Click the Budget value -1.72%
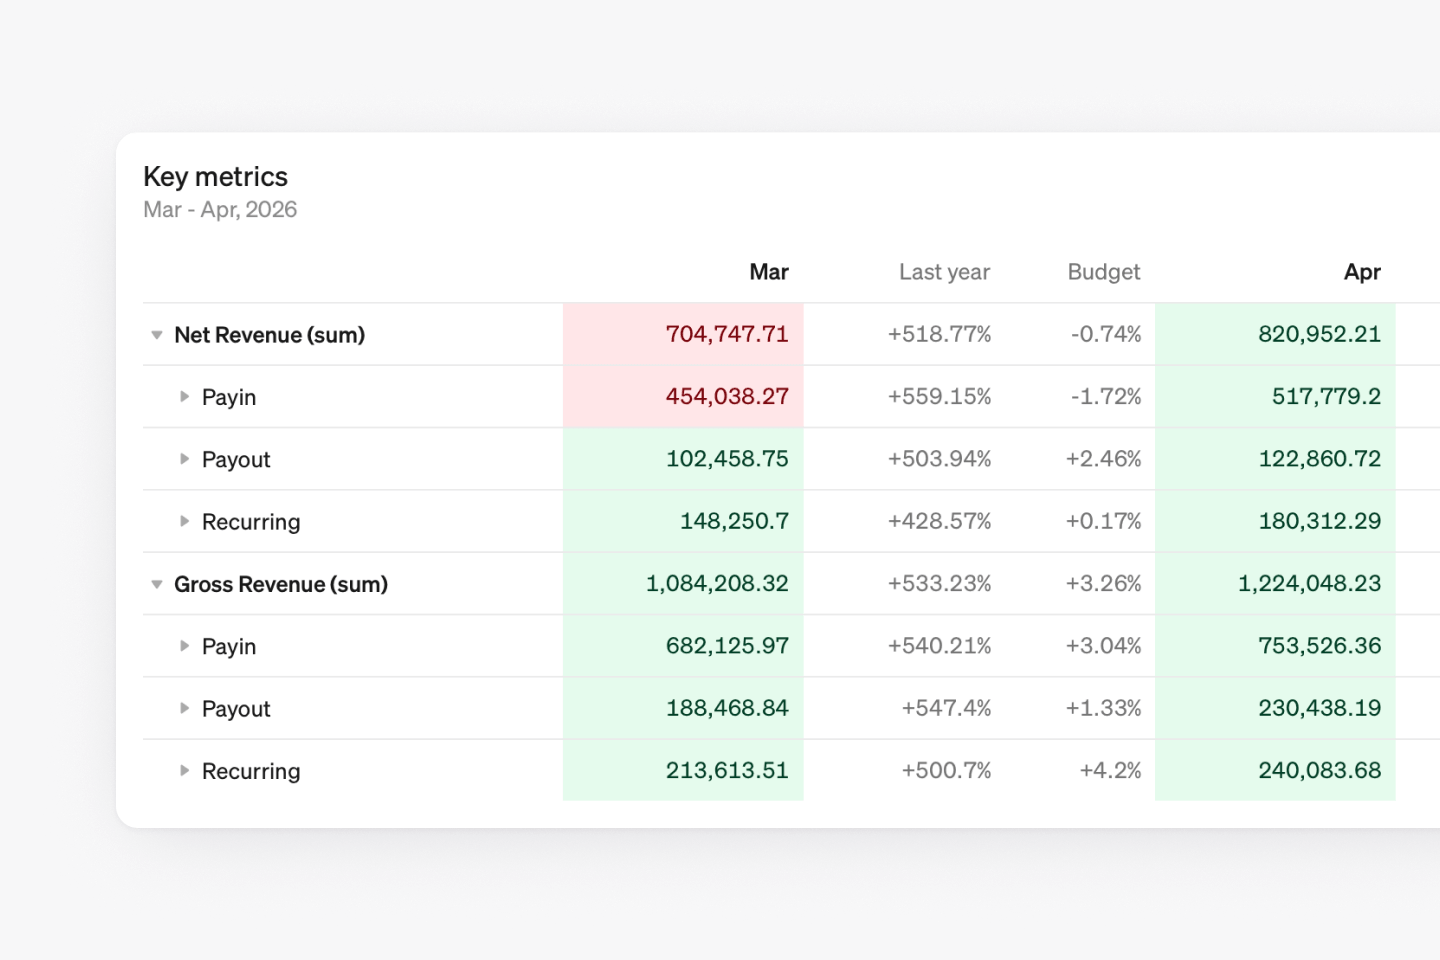The image size is (1440, 960). (x=1106, y=396)
